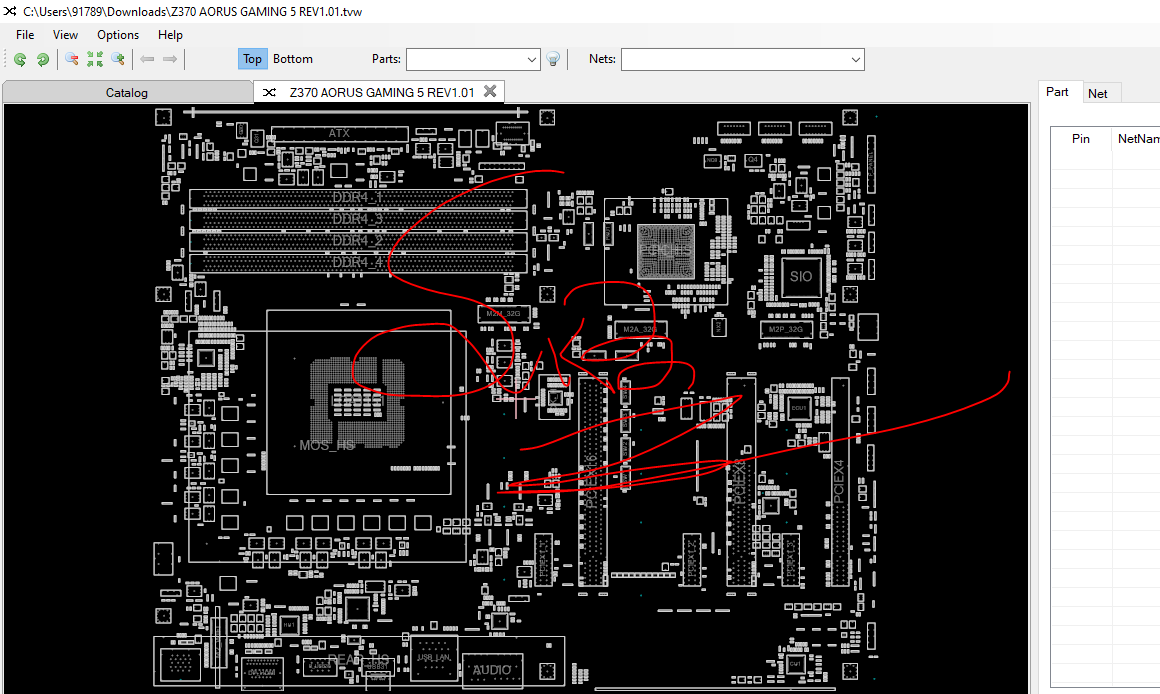The image size is (1160, 694).
Task: Select the DDR4_2 memory slot
Action: pyautogui.click(x=358, y=241)
